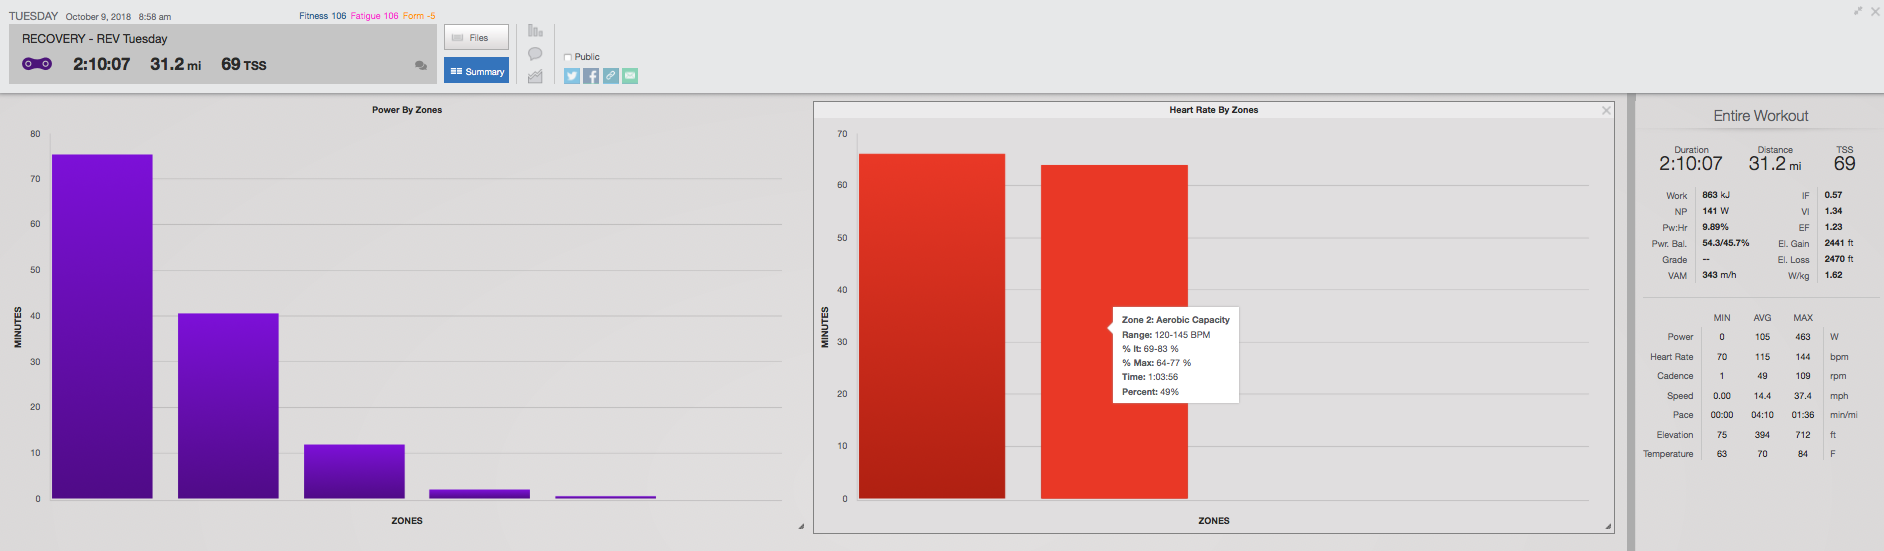The width and height of the screenshot is (1884, 551).
Task: Share workout on Facebook
Action: (x=591, y=76)
